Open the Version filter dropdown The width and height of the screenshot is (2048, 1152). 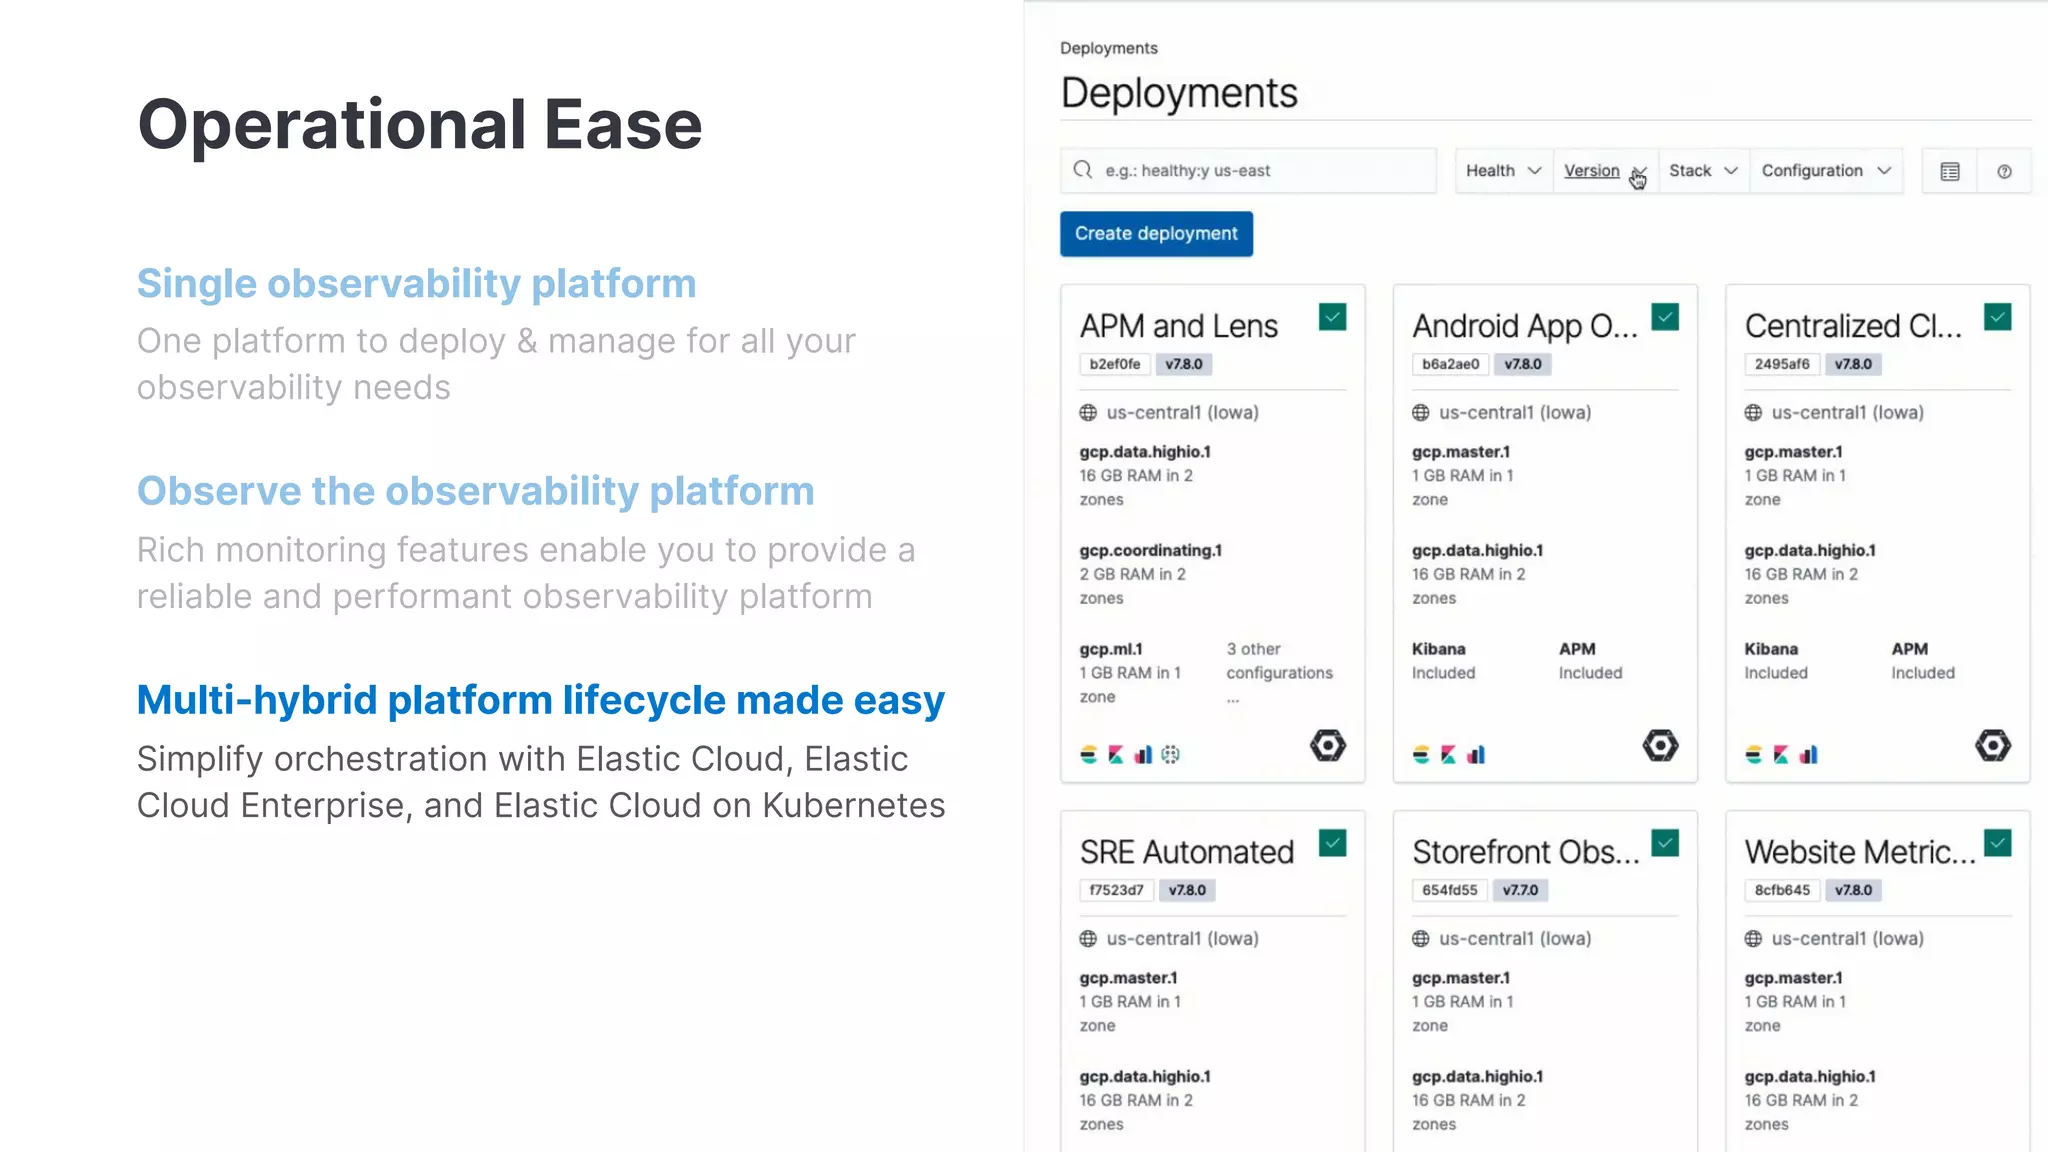(x=1605, y=171)
